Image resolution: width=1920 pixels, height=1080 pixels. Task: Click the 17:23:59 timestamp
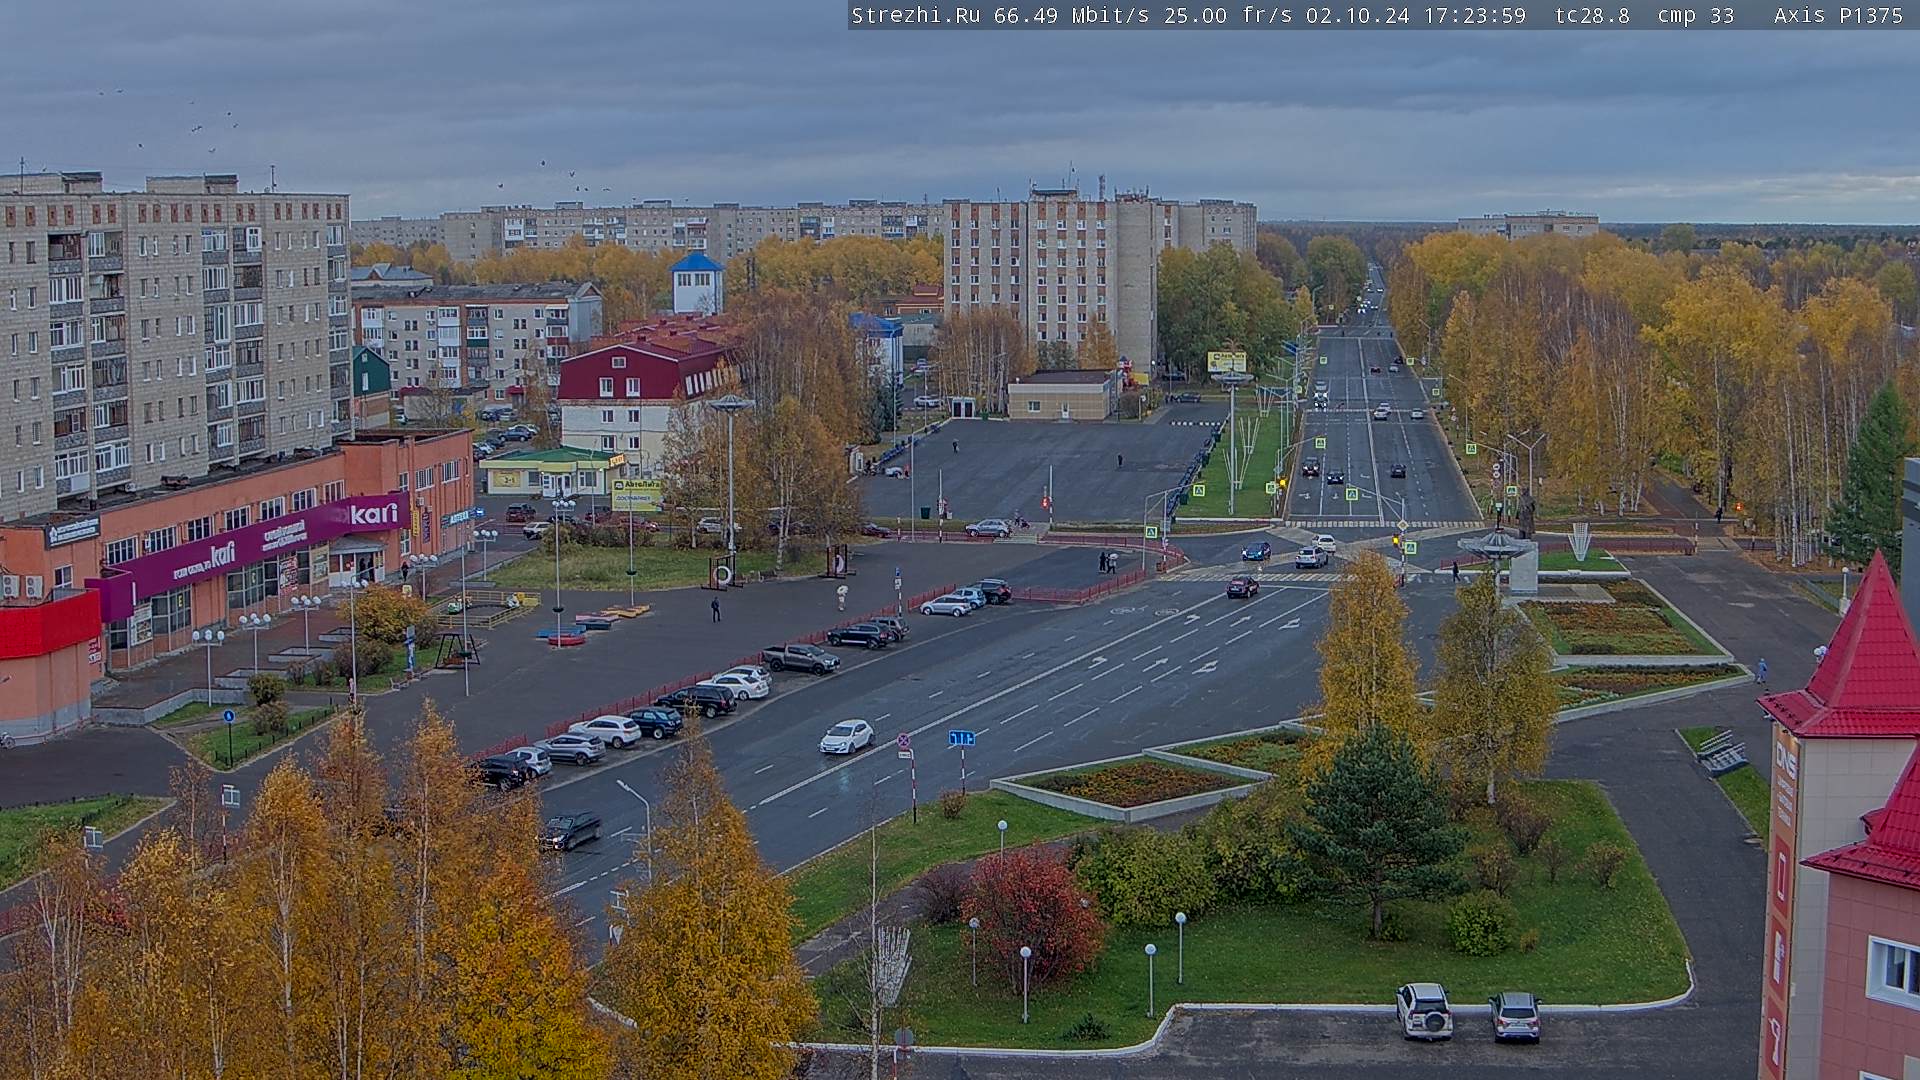pos(1475,15)
